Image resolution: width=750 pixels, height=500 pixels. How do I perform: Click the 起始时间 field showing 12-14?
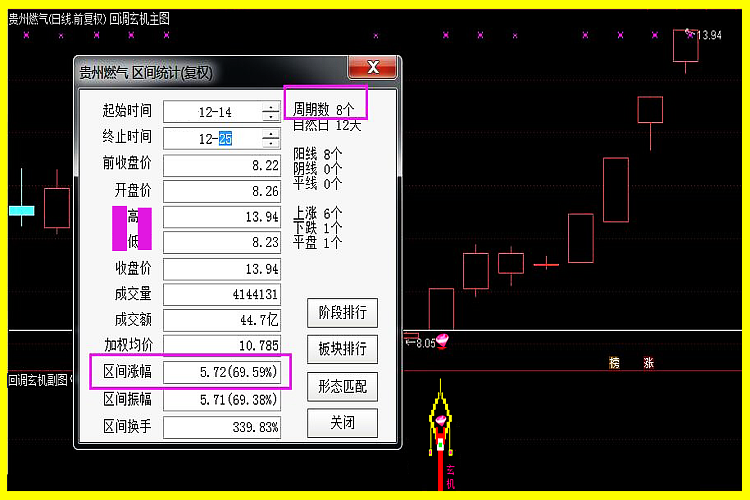pos(212,112)
